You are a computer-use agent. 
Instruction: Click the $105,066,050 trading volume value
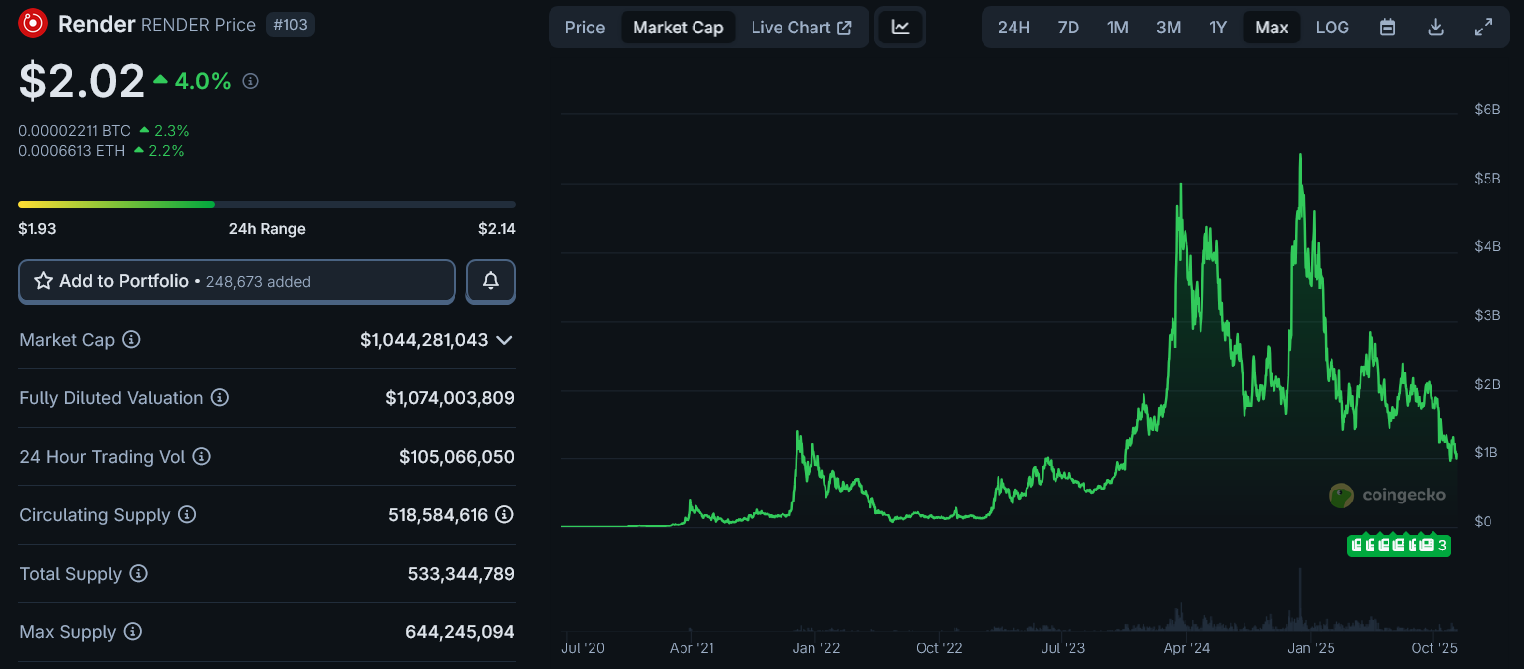457,457
